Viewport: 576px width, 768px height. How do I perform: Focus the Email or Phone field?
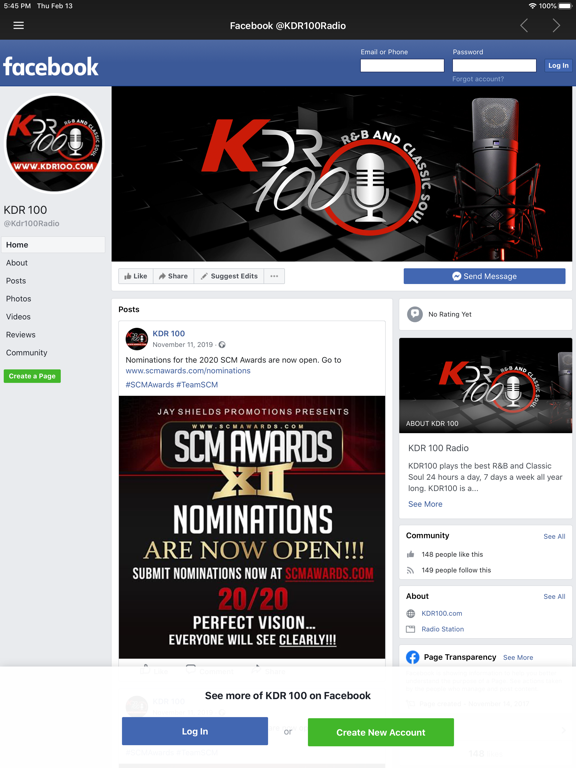[402, 66]
